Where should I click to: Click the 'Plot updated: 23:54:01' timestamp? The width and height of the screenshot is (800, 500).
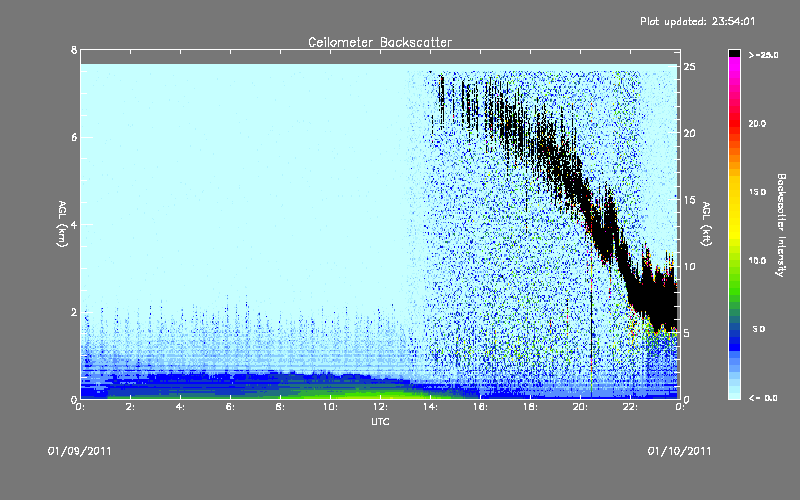pyautogui.click(x=697, y=21)
